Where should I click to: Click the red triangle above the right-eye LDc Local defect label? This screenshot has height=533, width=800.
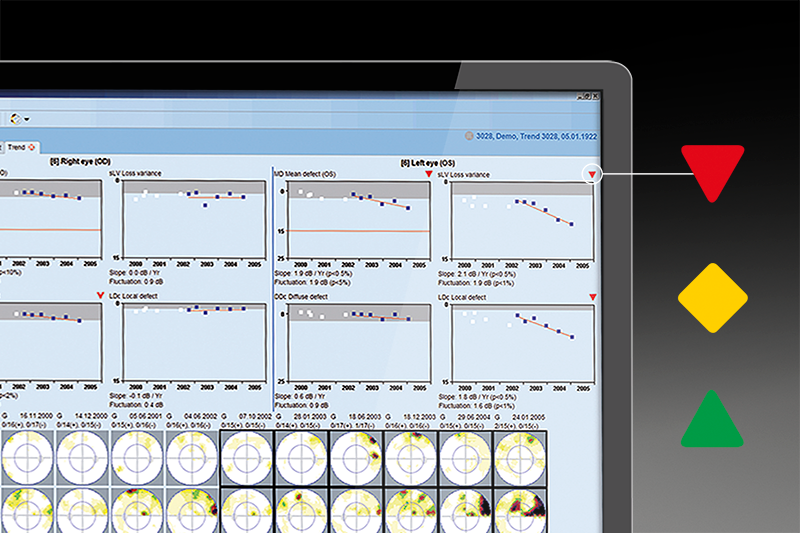pyautogui.click(x=101, y=296)
